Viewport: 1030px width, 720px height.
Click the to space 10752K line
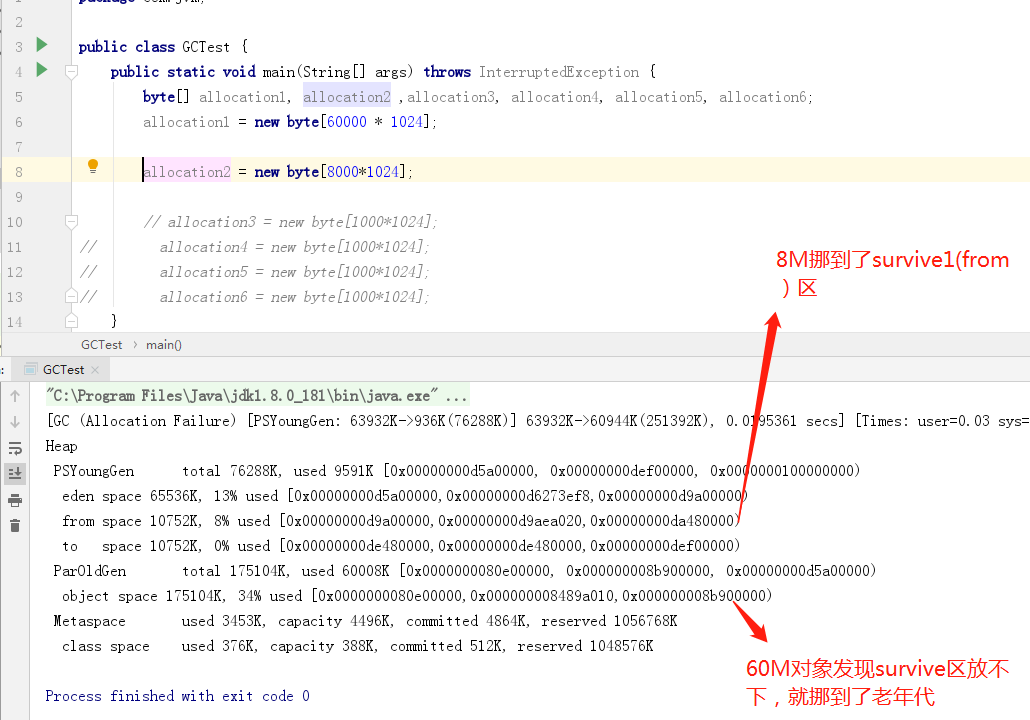click(401, 546)
